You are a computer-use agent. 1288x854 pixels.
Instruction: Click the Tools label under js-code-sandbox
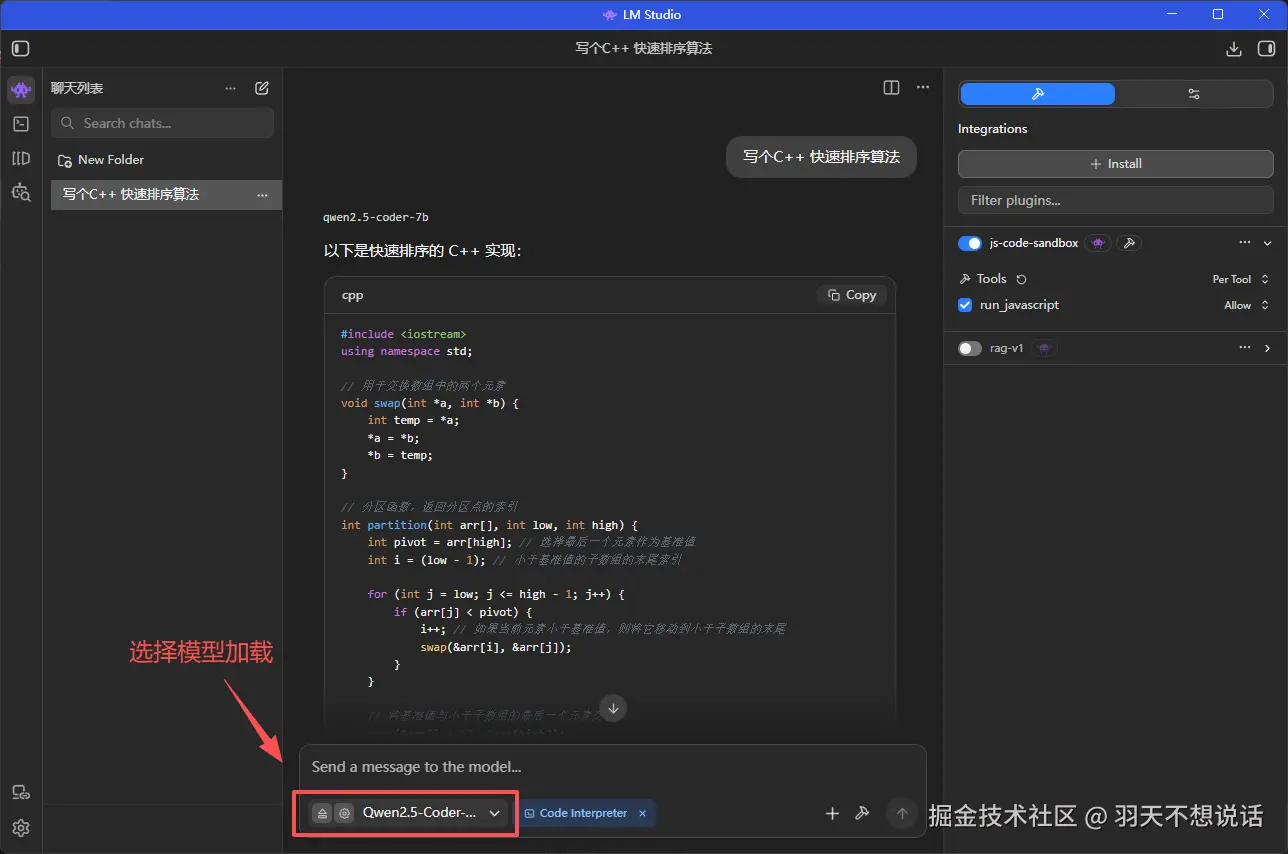pos(991,279)
